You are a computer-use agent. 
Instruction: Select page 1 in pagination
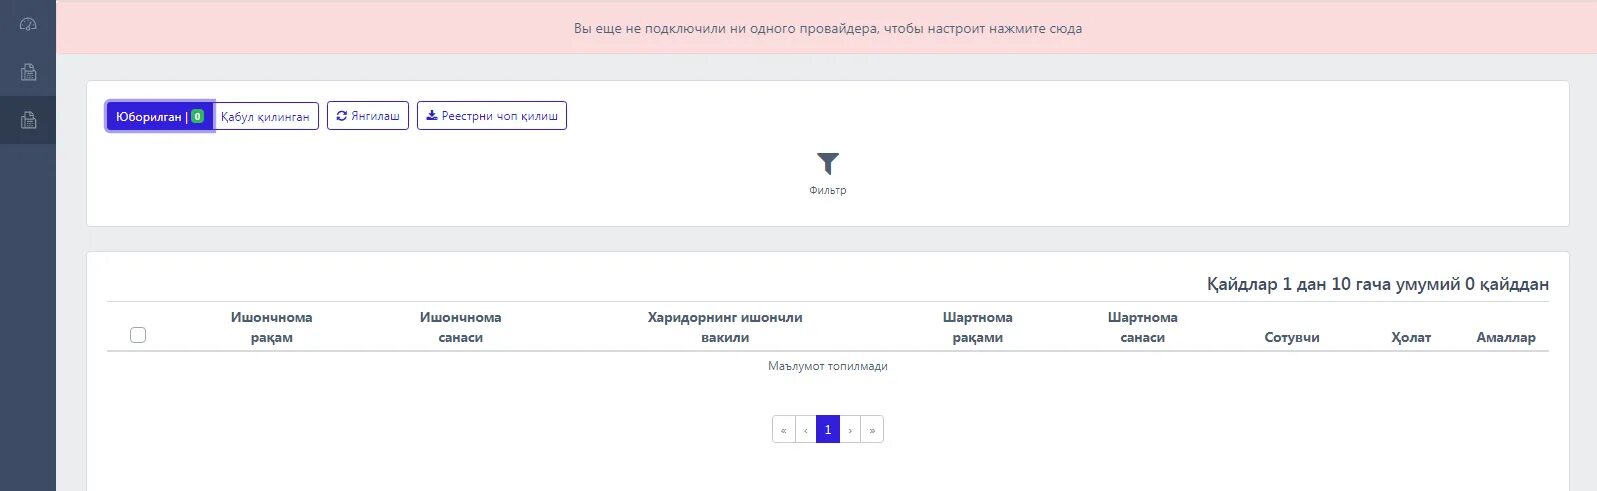827,430
